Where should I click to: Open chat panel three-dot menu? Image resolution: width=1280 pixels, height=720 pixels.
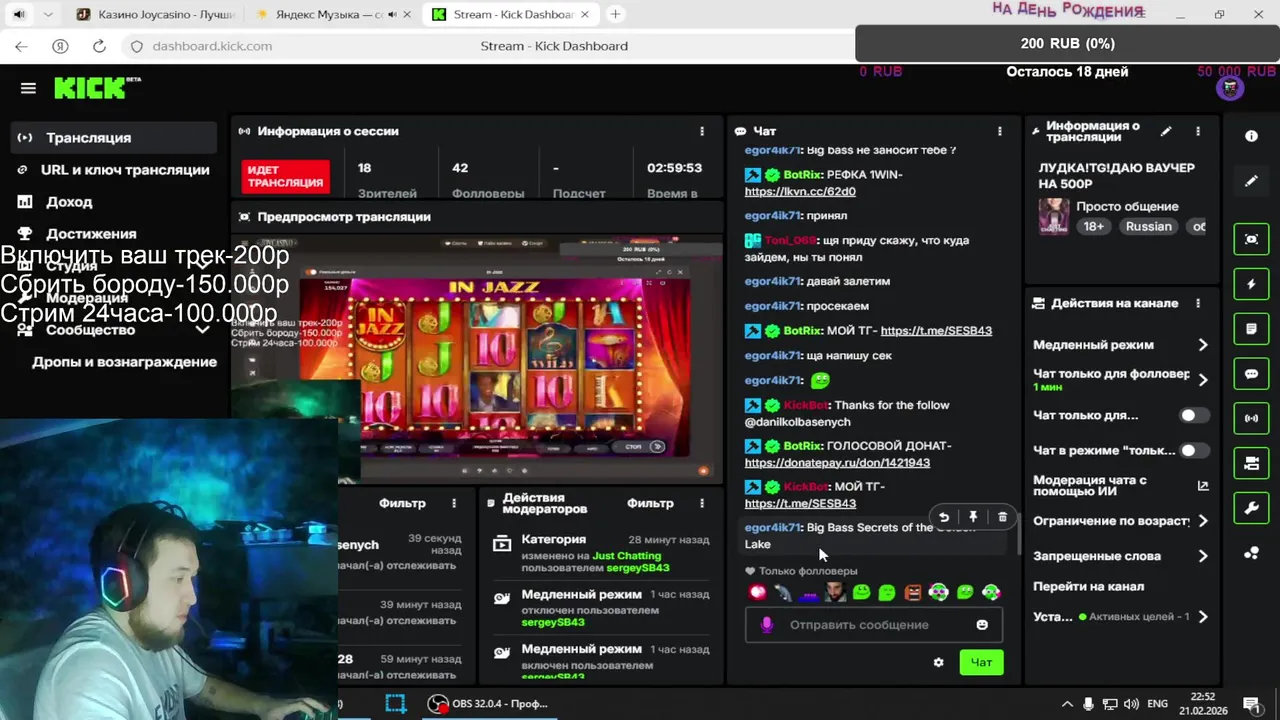coord(999,131)
